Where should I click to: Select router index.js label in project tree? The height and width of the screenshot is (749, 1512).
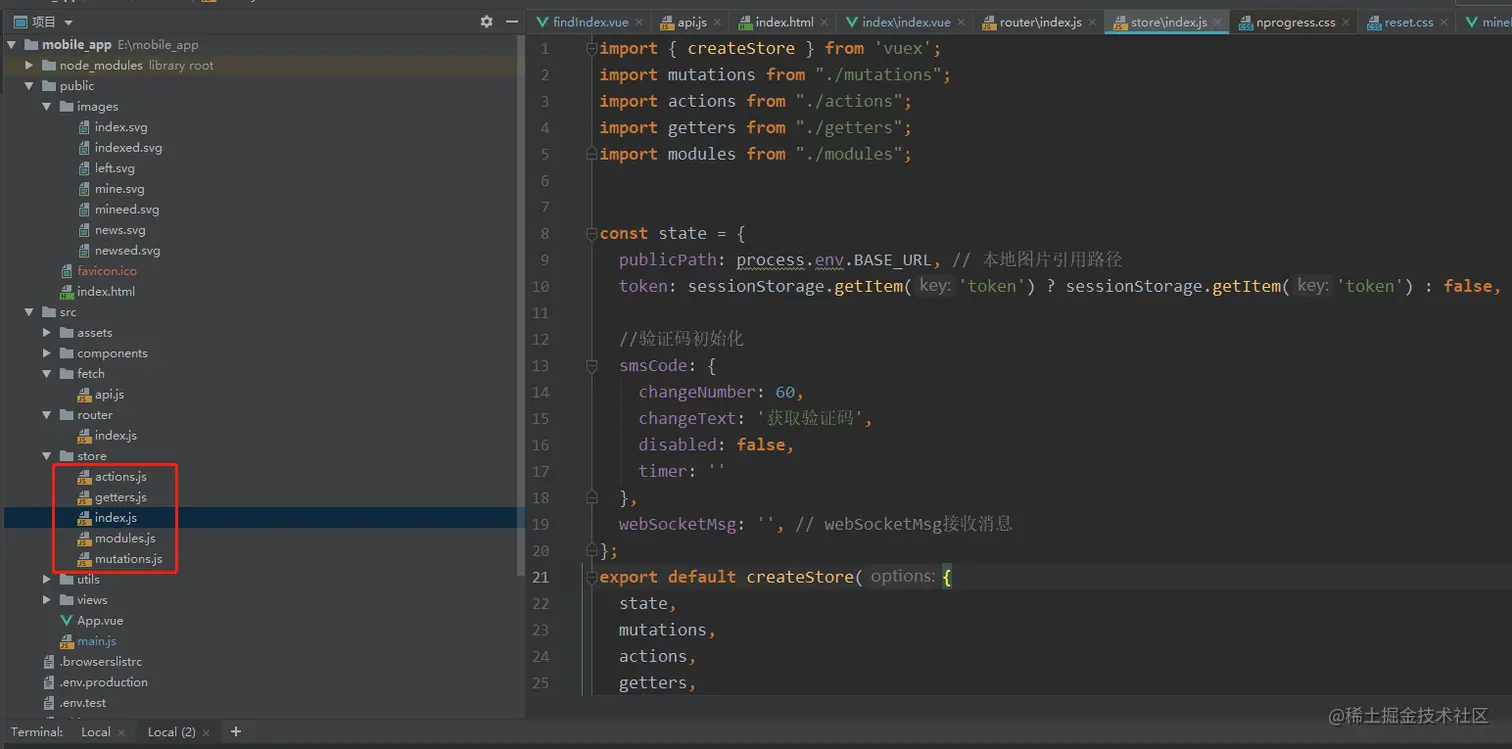116,436
